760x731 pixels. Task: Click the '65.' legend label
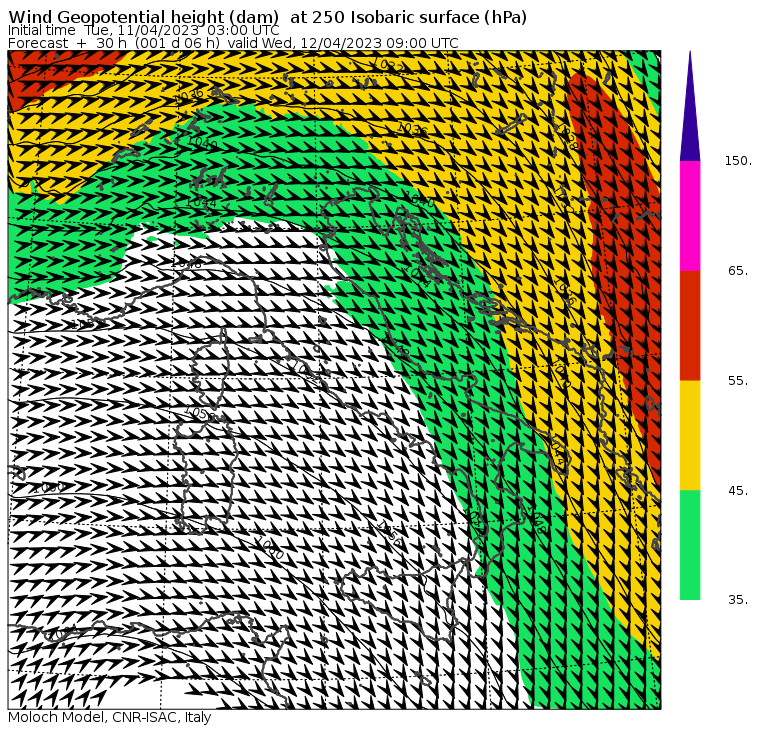coord(739,270)
